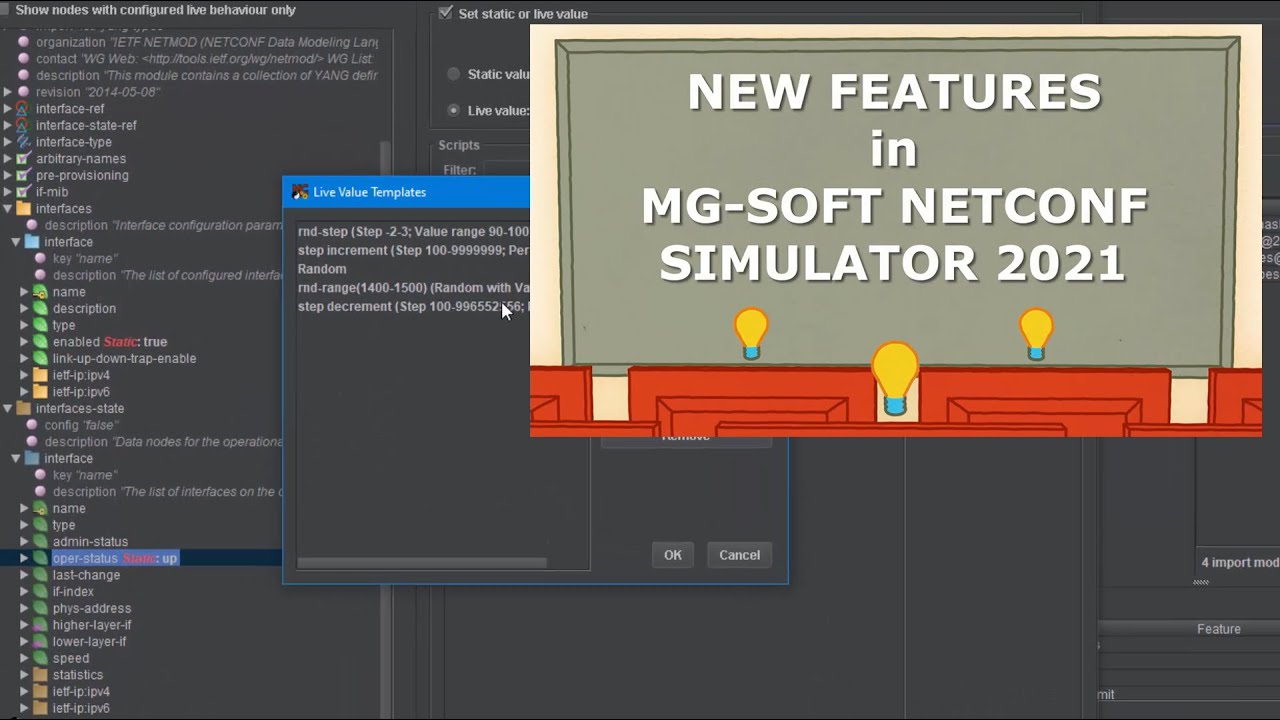Click the templates list horizontal scrollbar

click(x=422, y=563)
